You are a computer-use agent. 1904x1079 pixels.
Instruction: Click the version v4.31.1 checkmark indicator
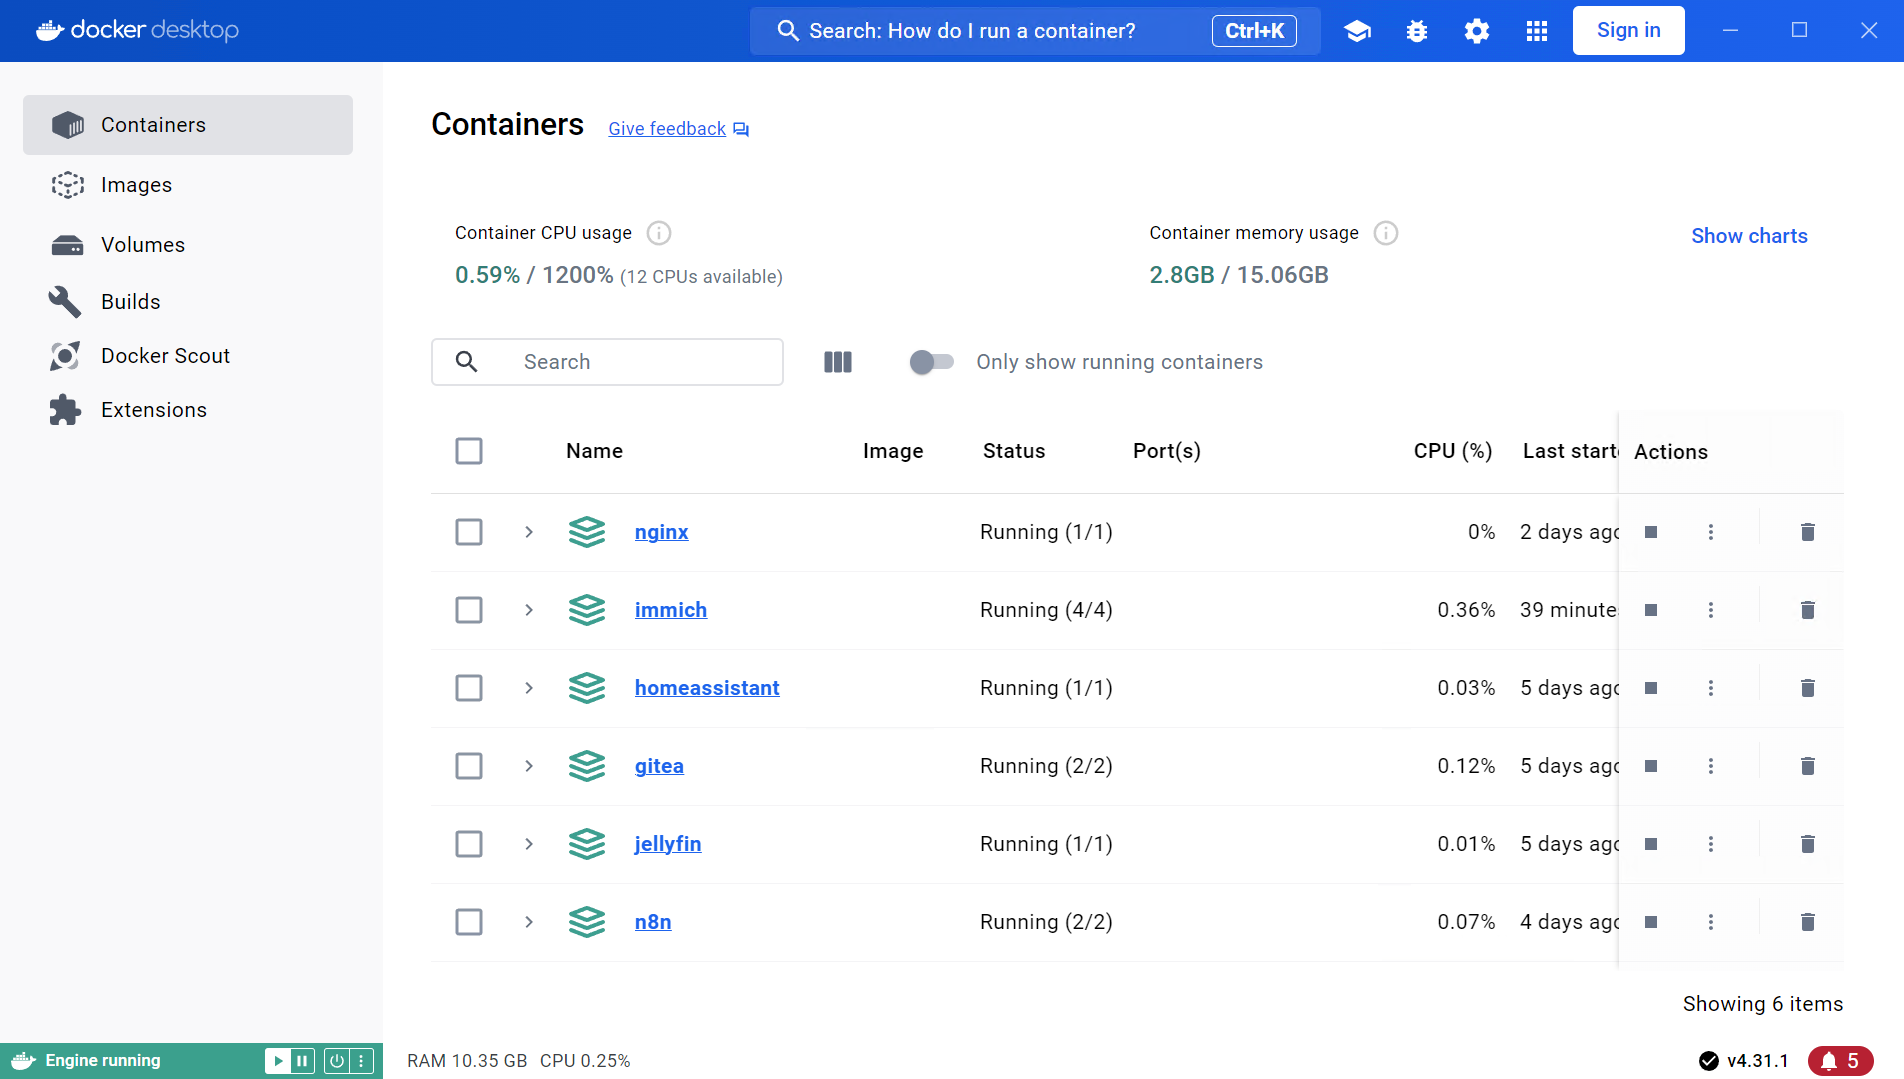(1743, 1061)
